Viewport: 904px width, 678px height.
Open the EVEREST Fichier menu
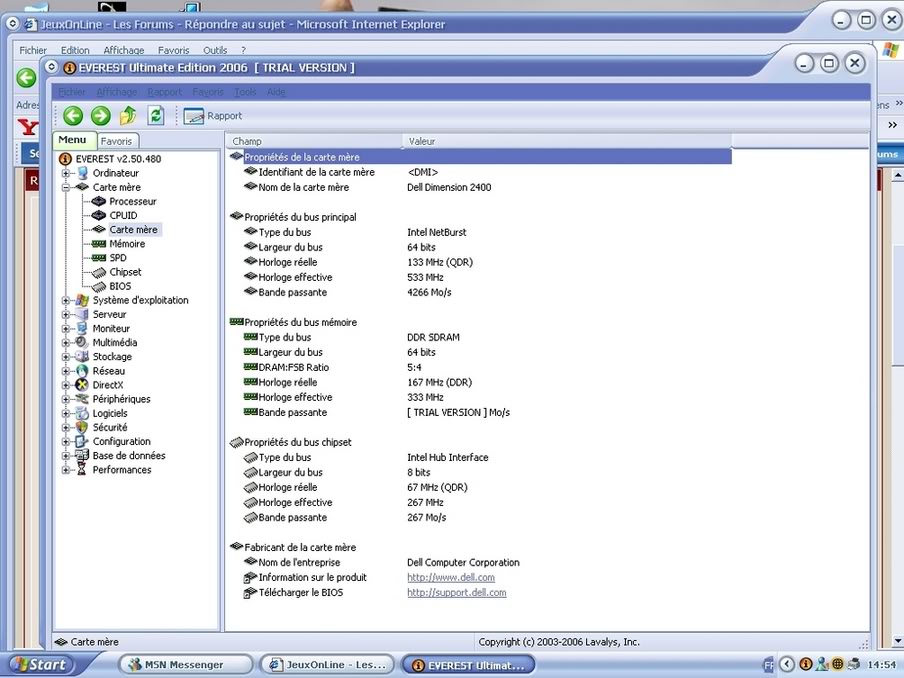(72, 92)
